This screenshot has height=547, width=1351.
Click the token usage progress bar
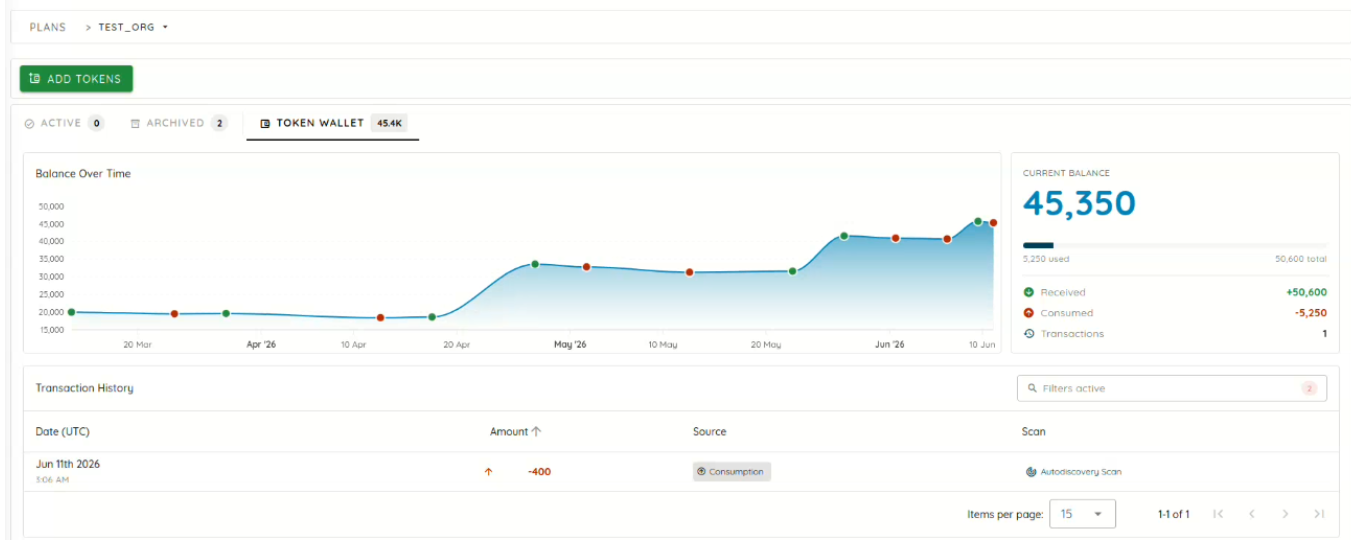pyautogui.click(x=1175, y=245)
